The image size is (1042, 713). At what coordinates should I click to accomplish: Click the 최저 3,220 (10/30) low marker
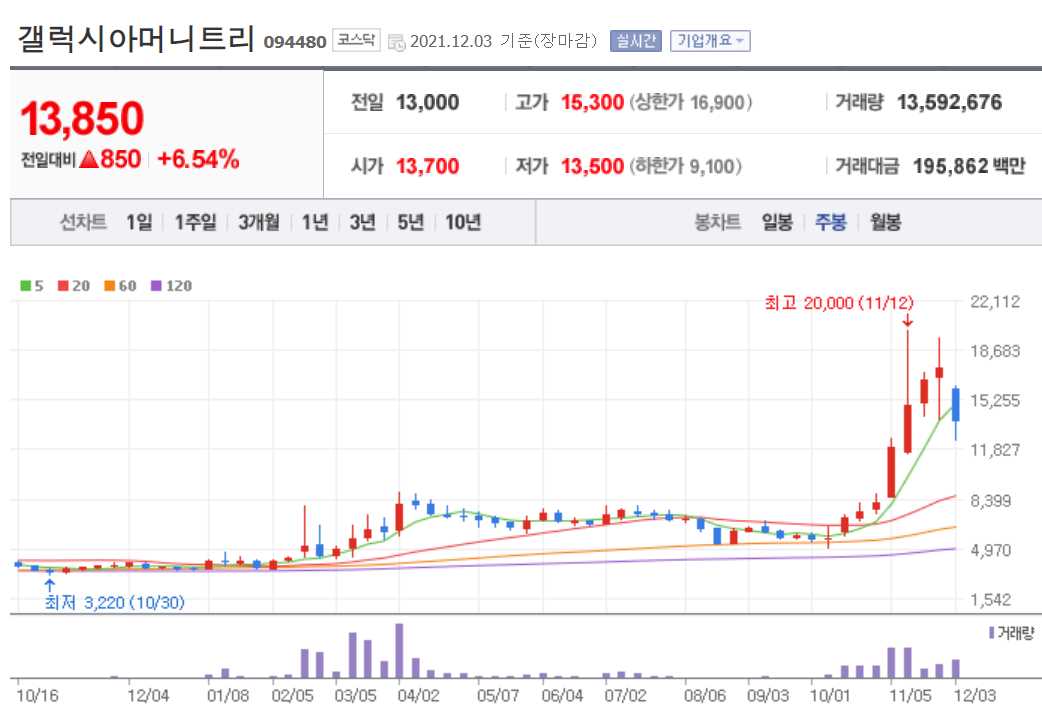pos(114,603)
